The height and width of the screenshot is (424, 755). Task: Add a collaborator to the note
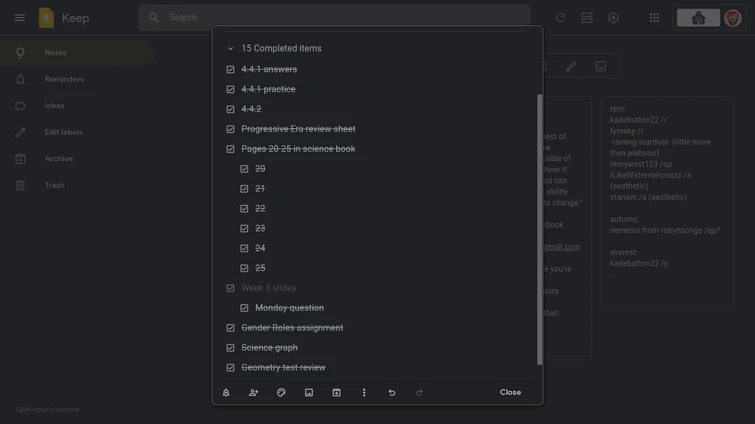(253, 392)
